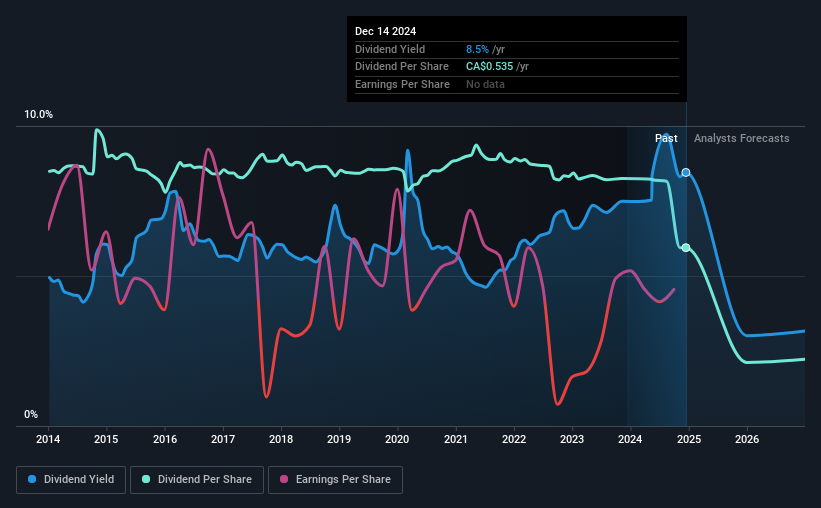
Task: Click the CA$0.535 dividend per share value
Action: (x=490, y=67)
